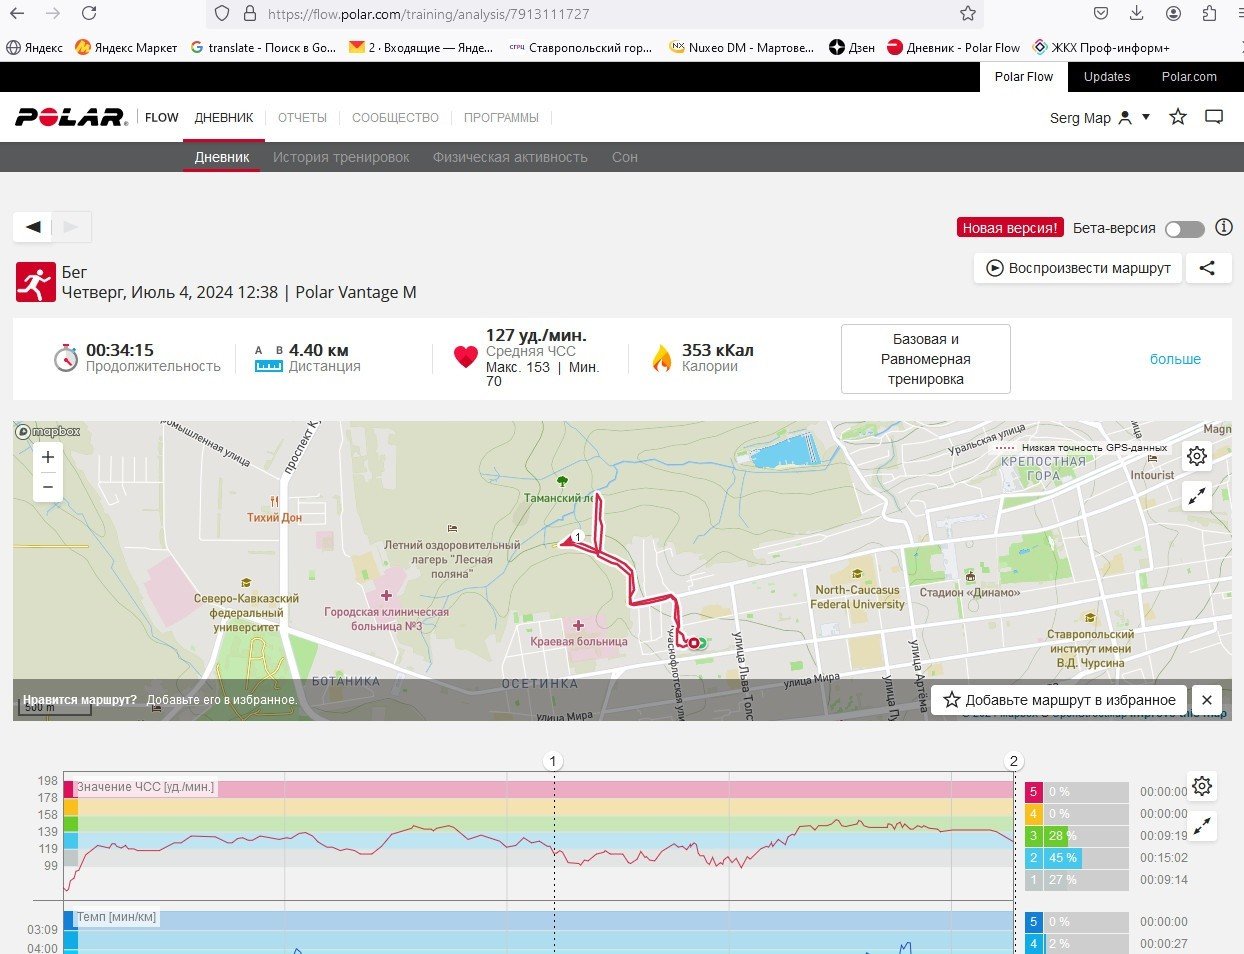Click heart rate zone 5 color swatch
The height and width of the screenshot is (954, 1244).
1034,792
